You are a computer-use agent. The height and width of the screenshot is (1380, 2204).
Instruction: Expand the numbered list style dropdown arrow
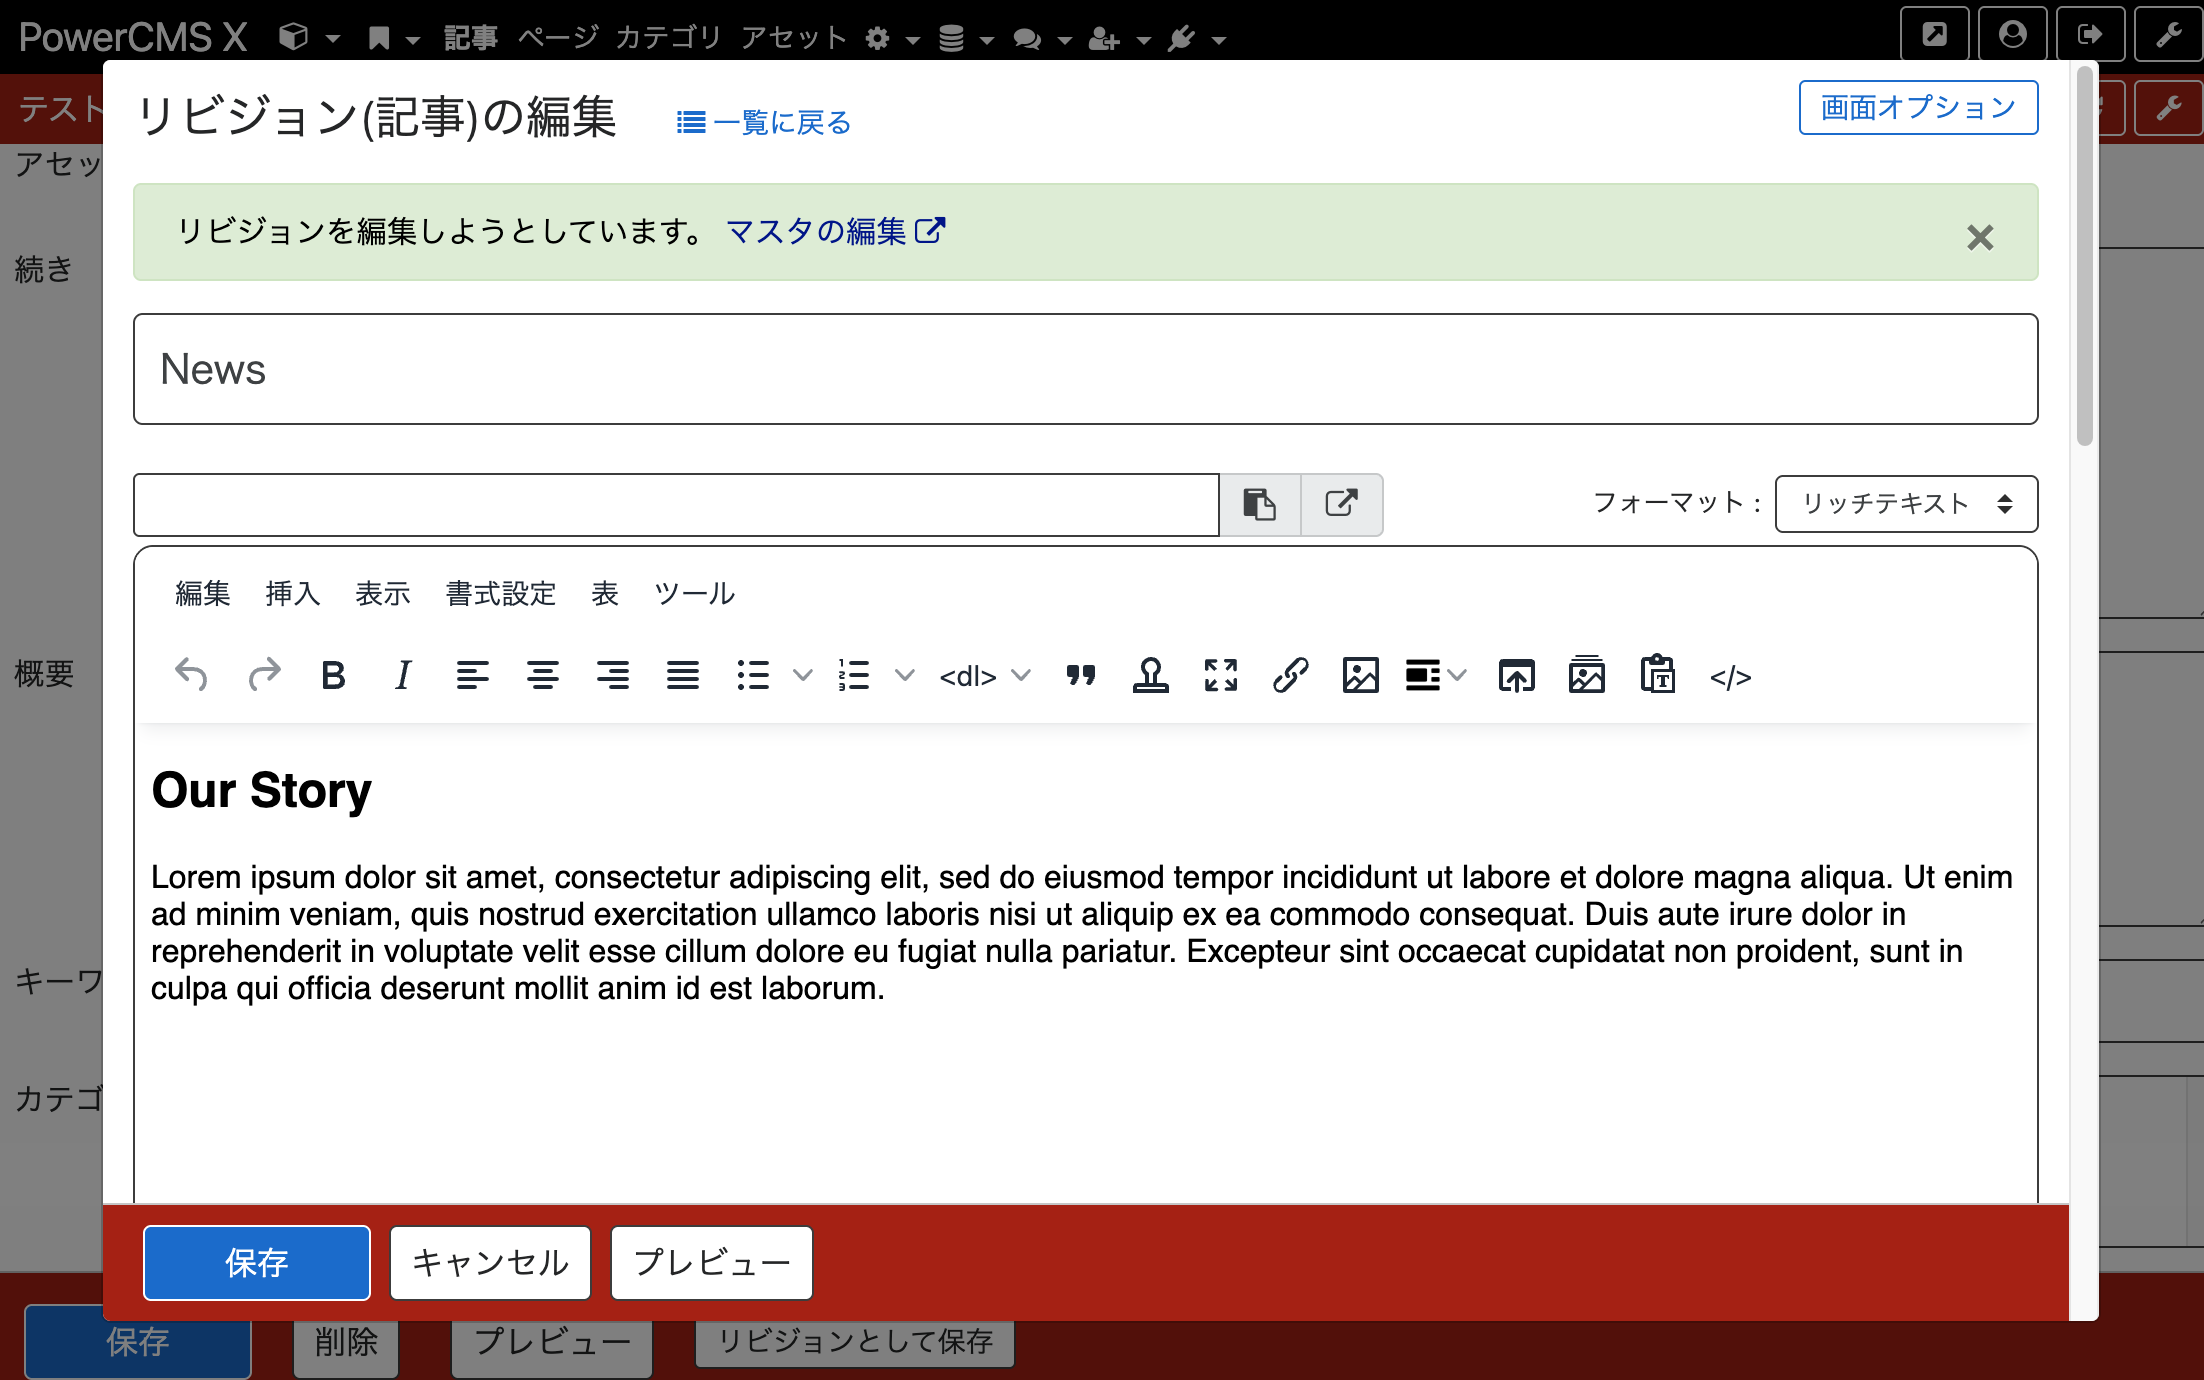coord(904,676)
